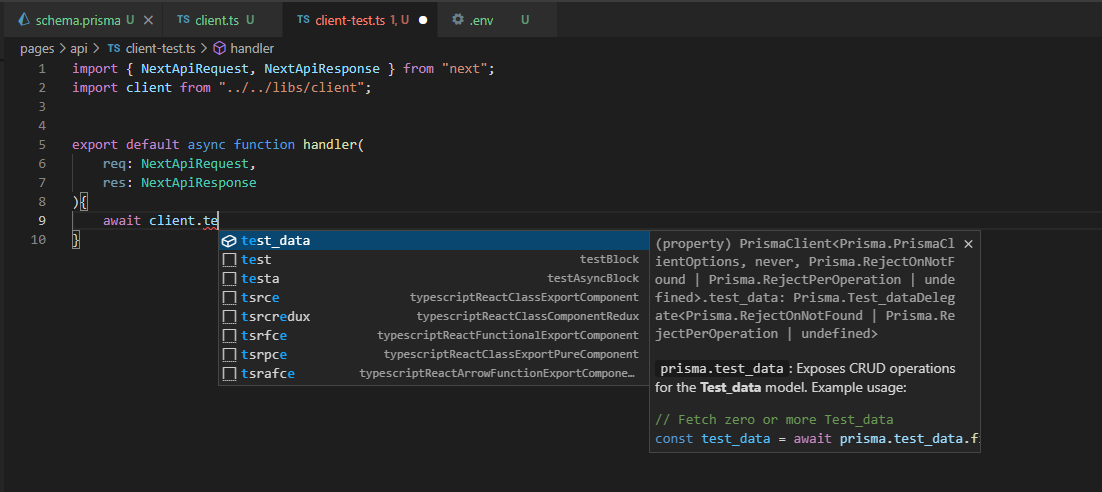1102x492 pixels.
Task: Click the snippet icon beside tsrcredux
Action: pyautogui.click(x=229, y=317)
